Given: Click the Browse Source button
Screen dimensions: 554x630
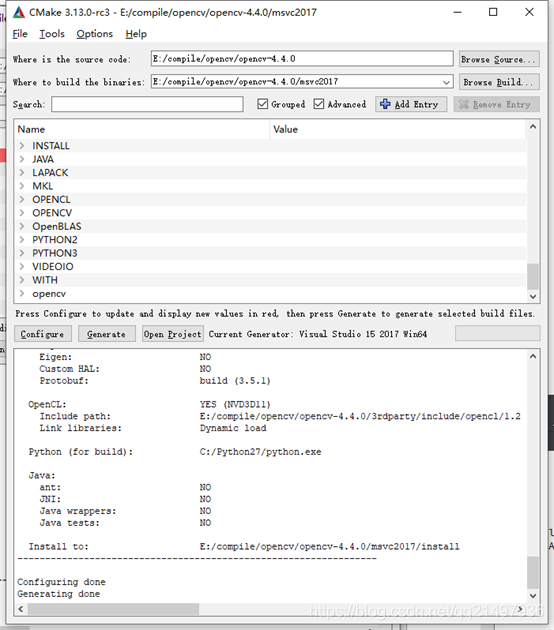Looking at the screenshot, I should [x=499, y=59].
